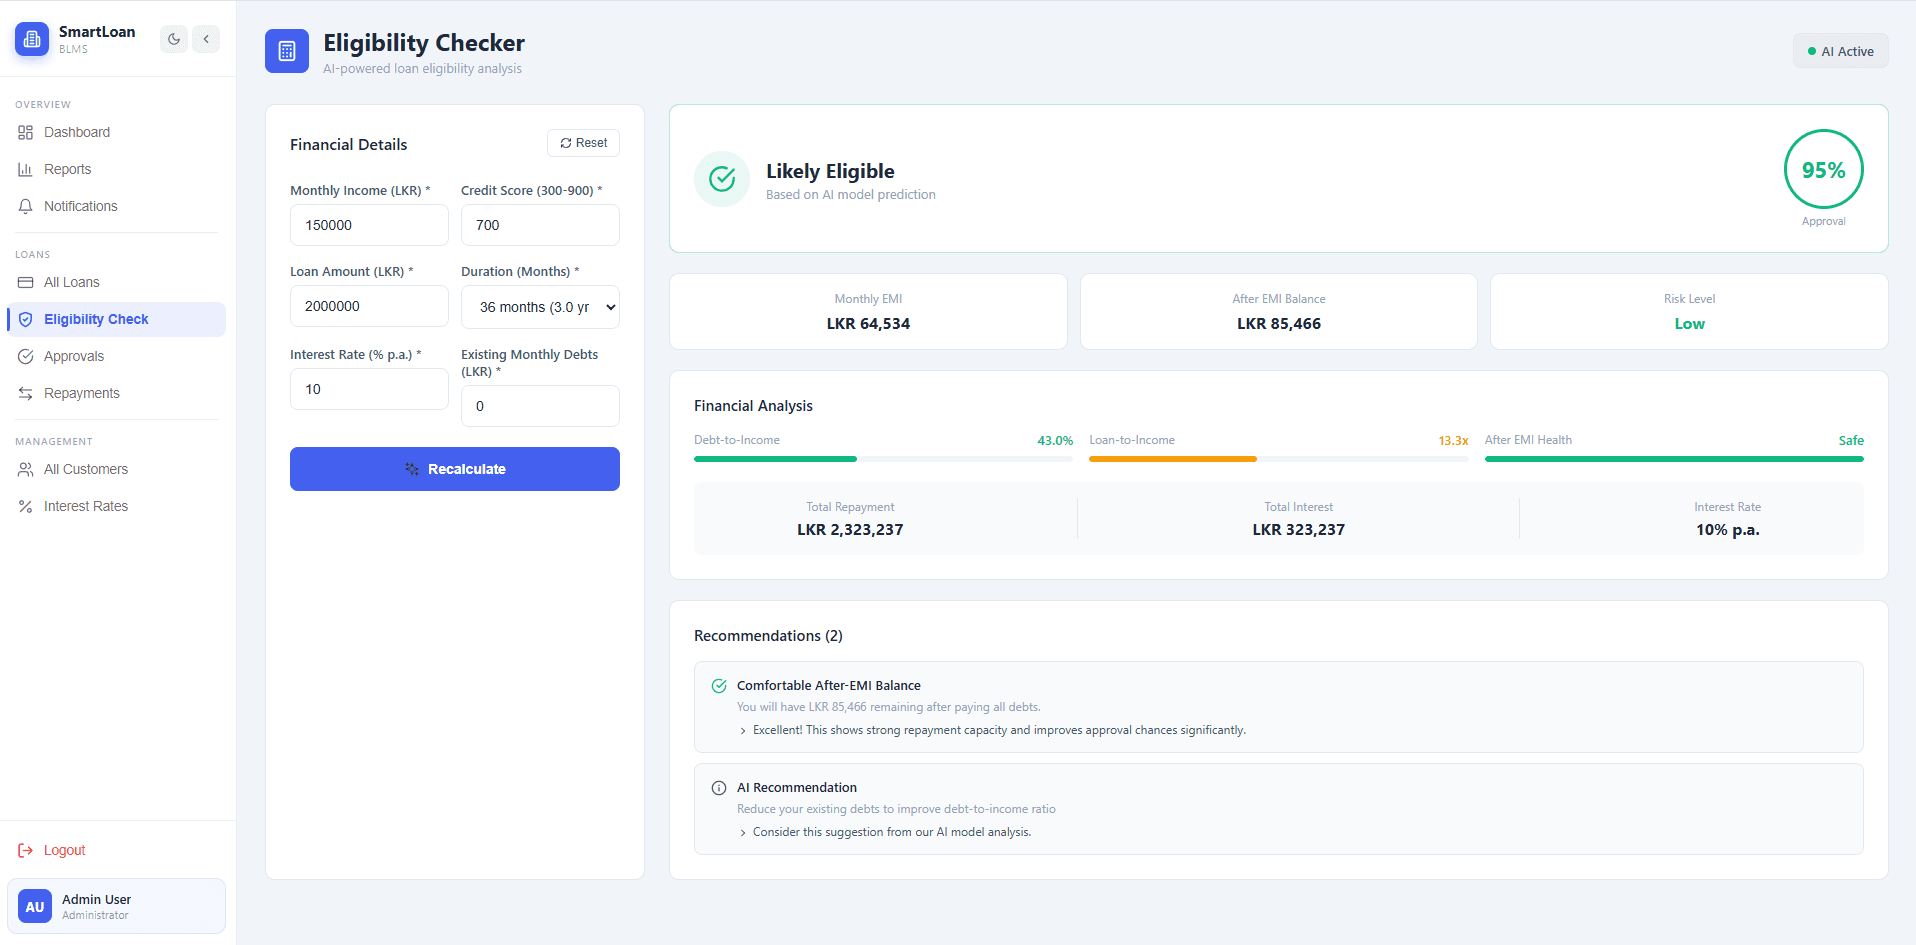Viewport: 1916px width, 945px height.
Task: Click the Loan-to-Income progress bar
Action: pyautogui.click(x=1278, y=459)
